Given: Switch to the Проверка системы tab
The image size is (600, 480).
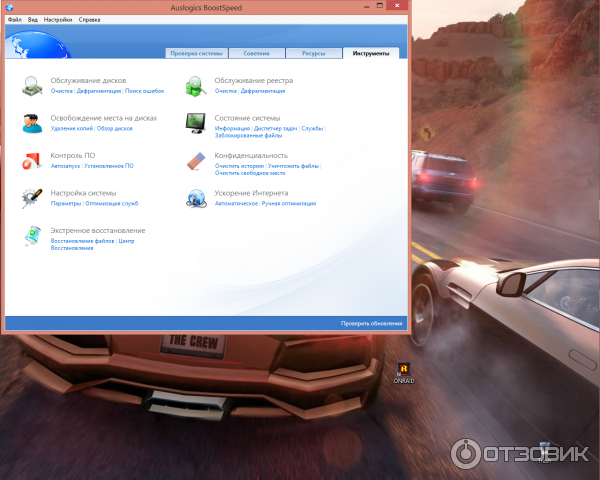Looking at the screenshot, I should click(x=196, y=53).
